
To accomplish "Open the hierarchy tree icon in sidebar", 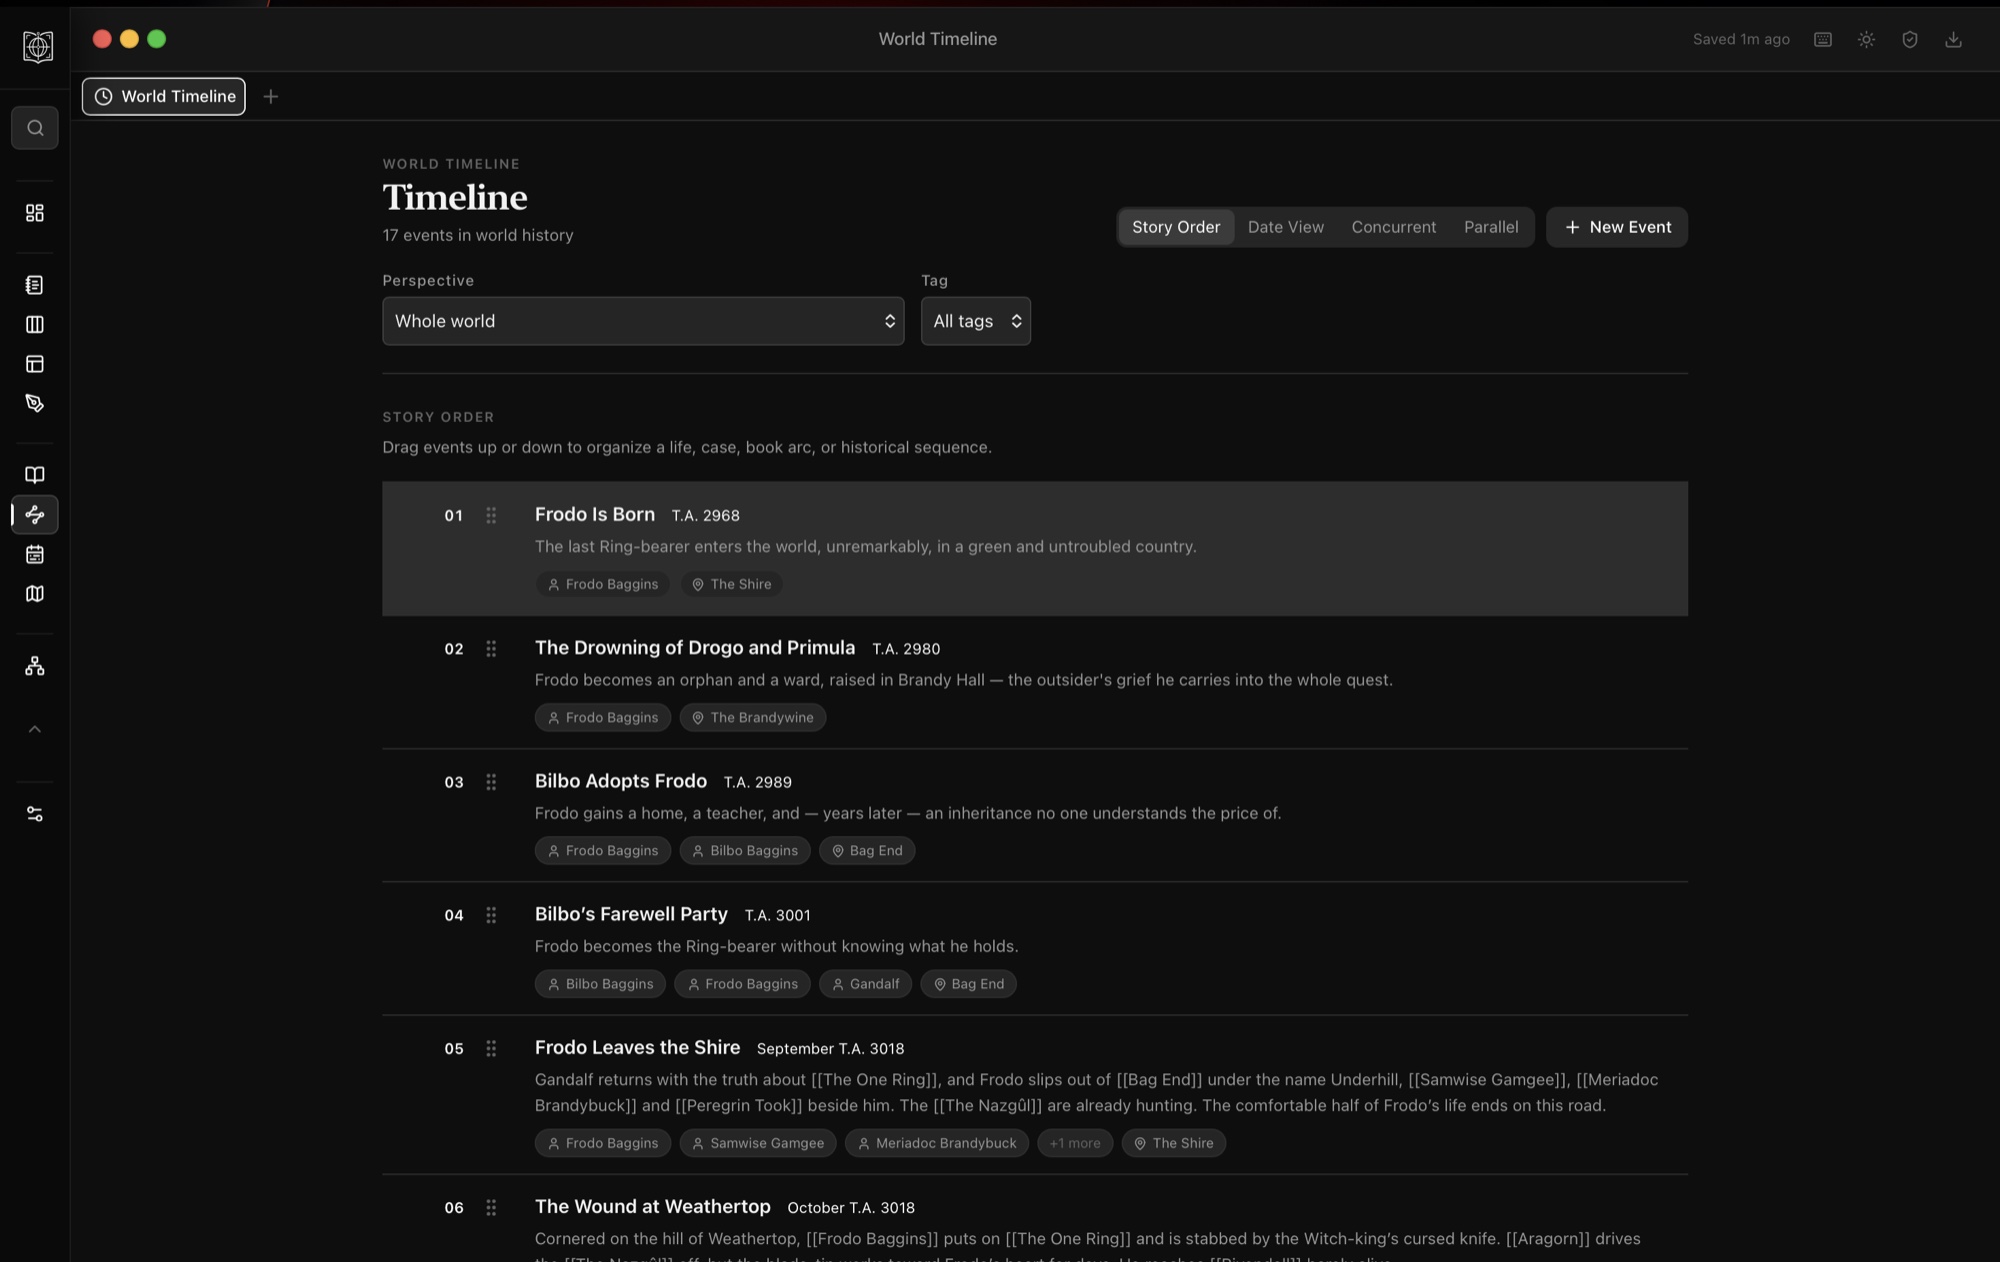I will [35, 666].
